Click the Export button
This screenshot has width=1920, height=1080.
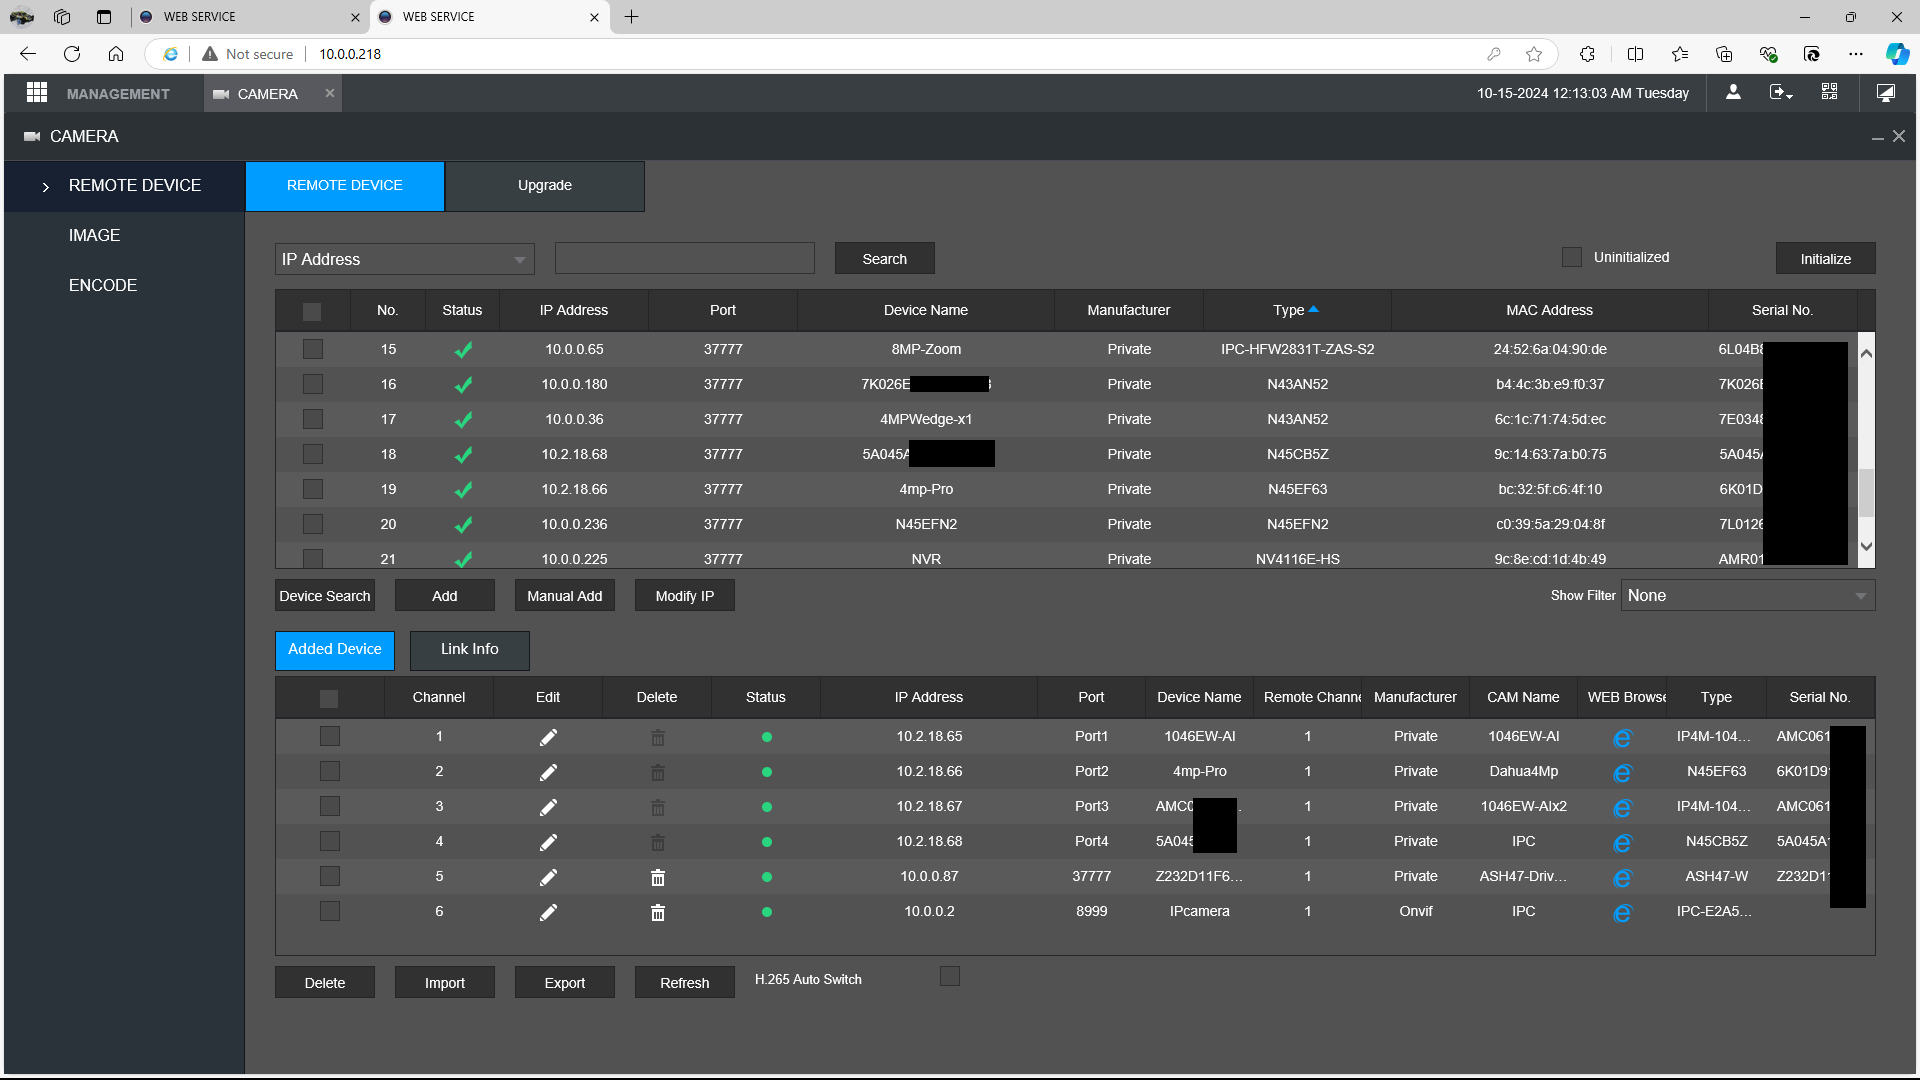coord(564,982)
